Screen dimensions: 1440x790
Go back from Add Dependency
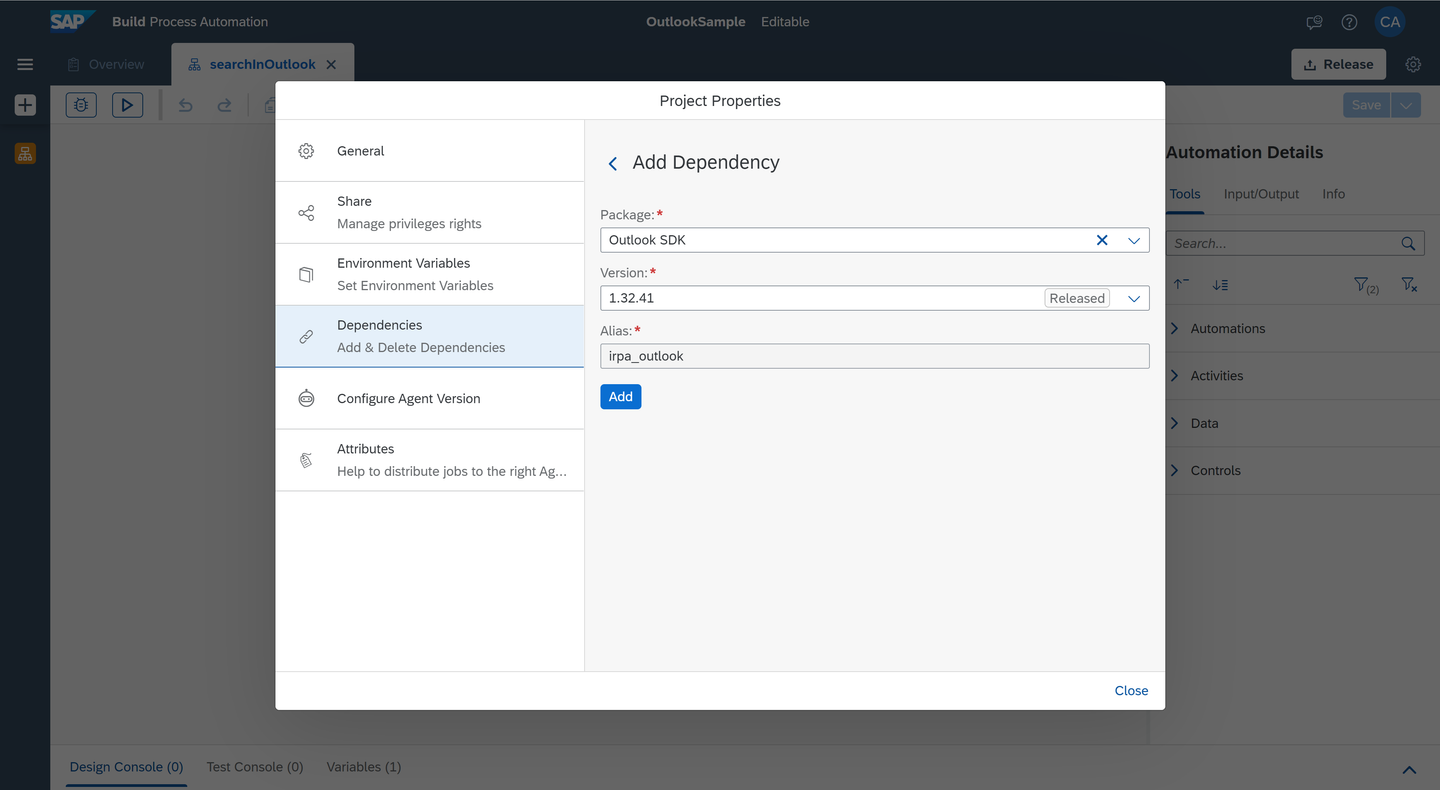pos(613,163)
